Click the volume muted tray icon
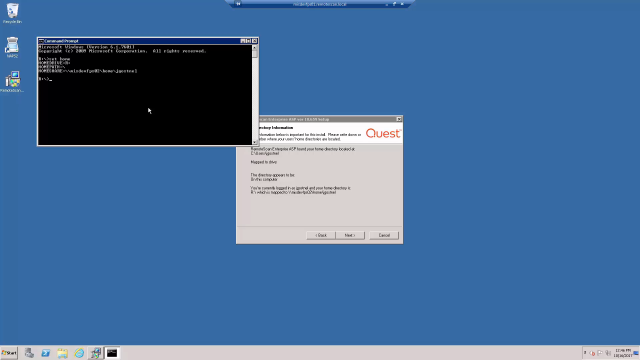 [x=592, y=353]
